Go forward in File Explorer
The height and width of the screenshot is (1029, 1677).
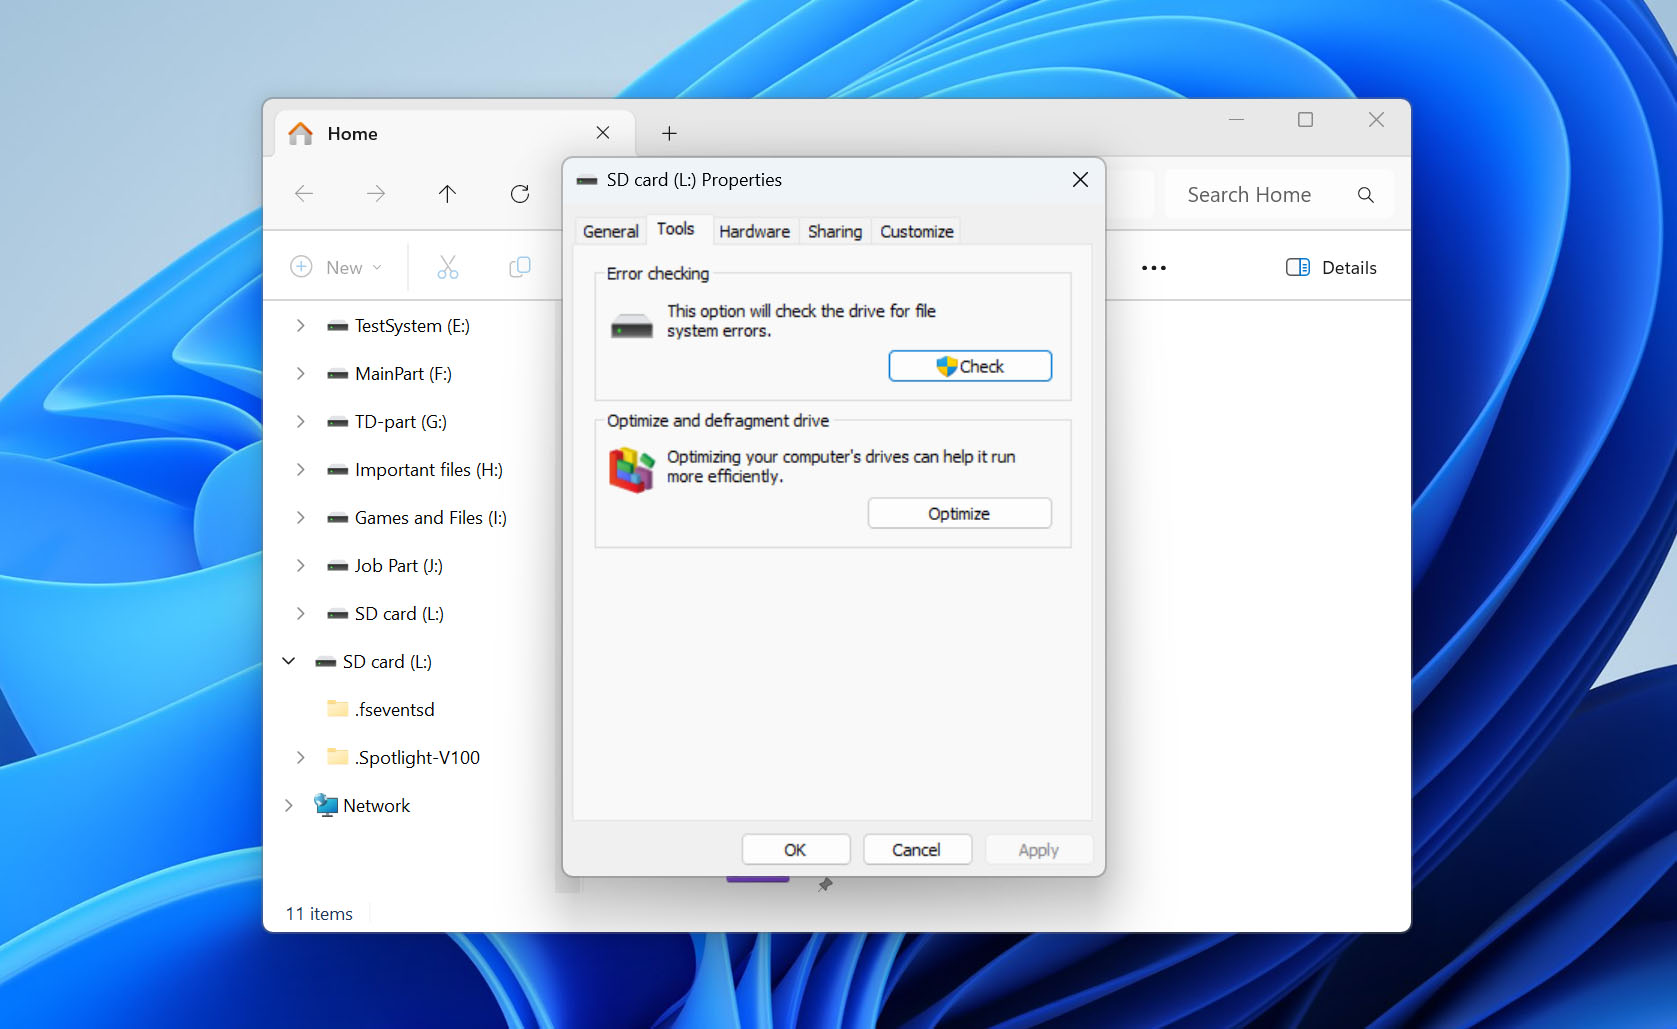376,194
